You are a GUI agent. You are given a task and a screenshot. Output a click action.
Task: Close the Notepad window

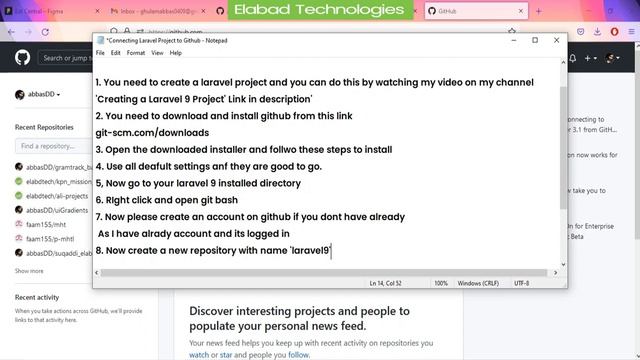point(556,40)
